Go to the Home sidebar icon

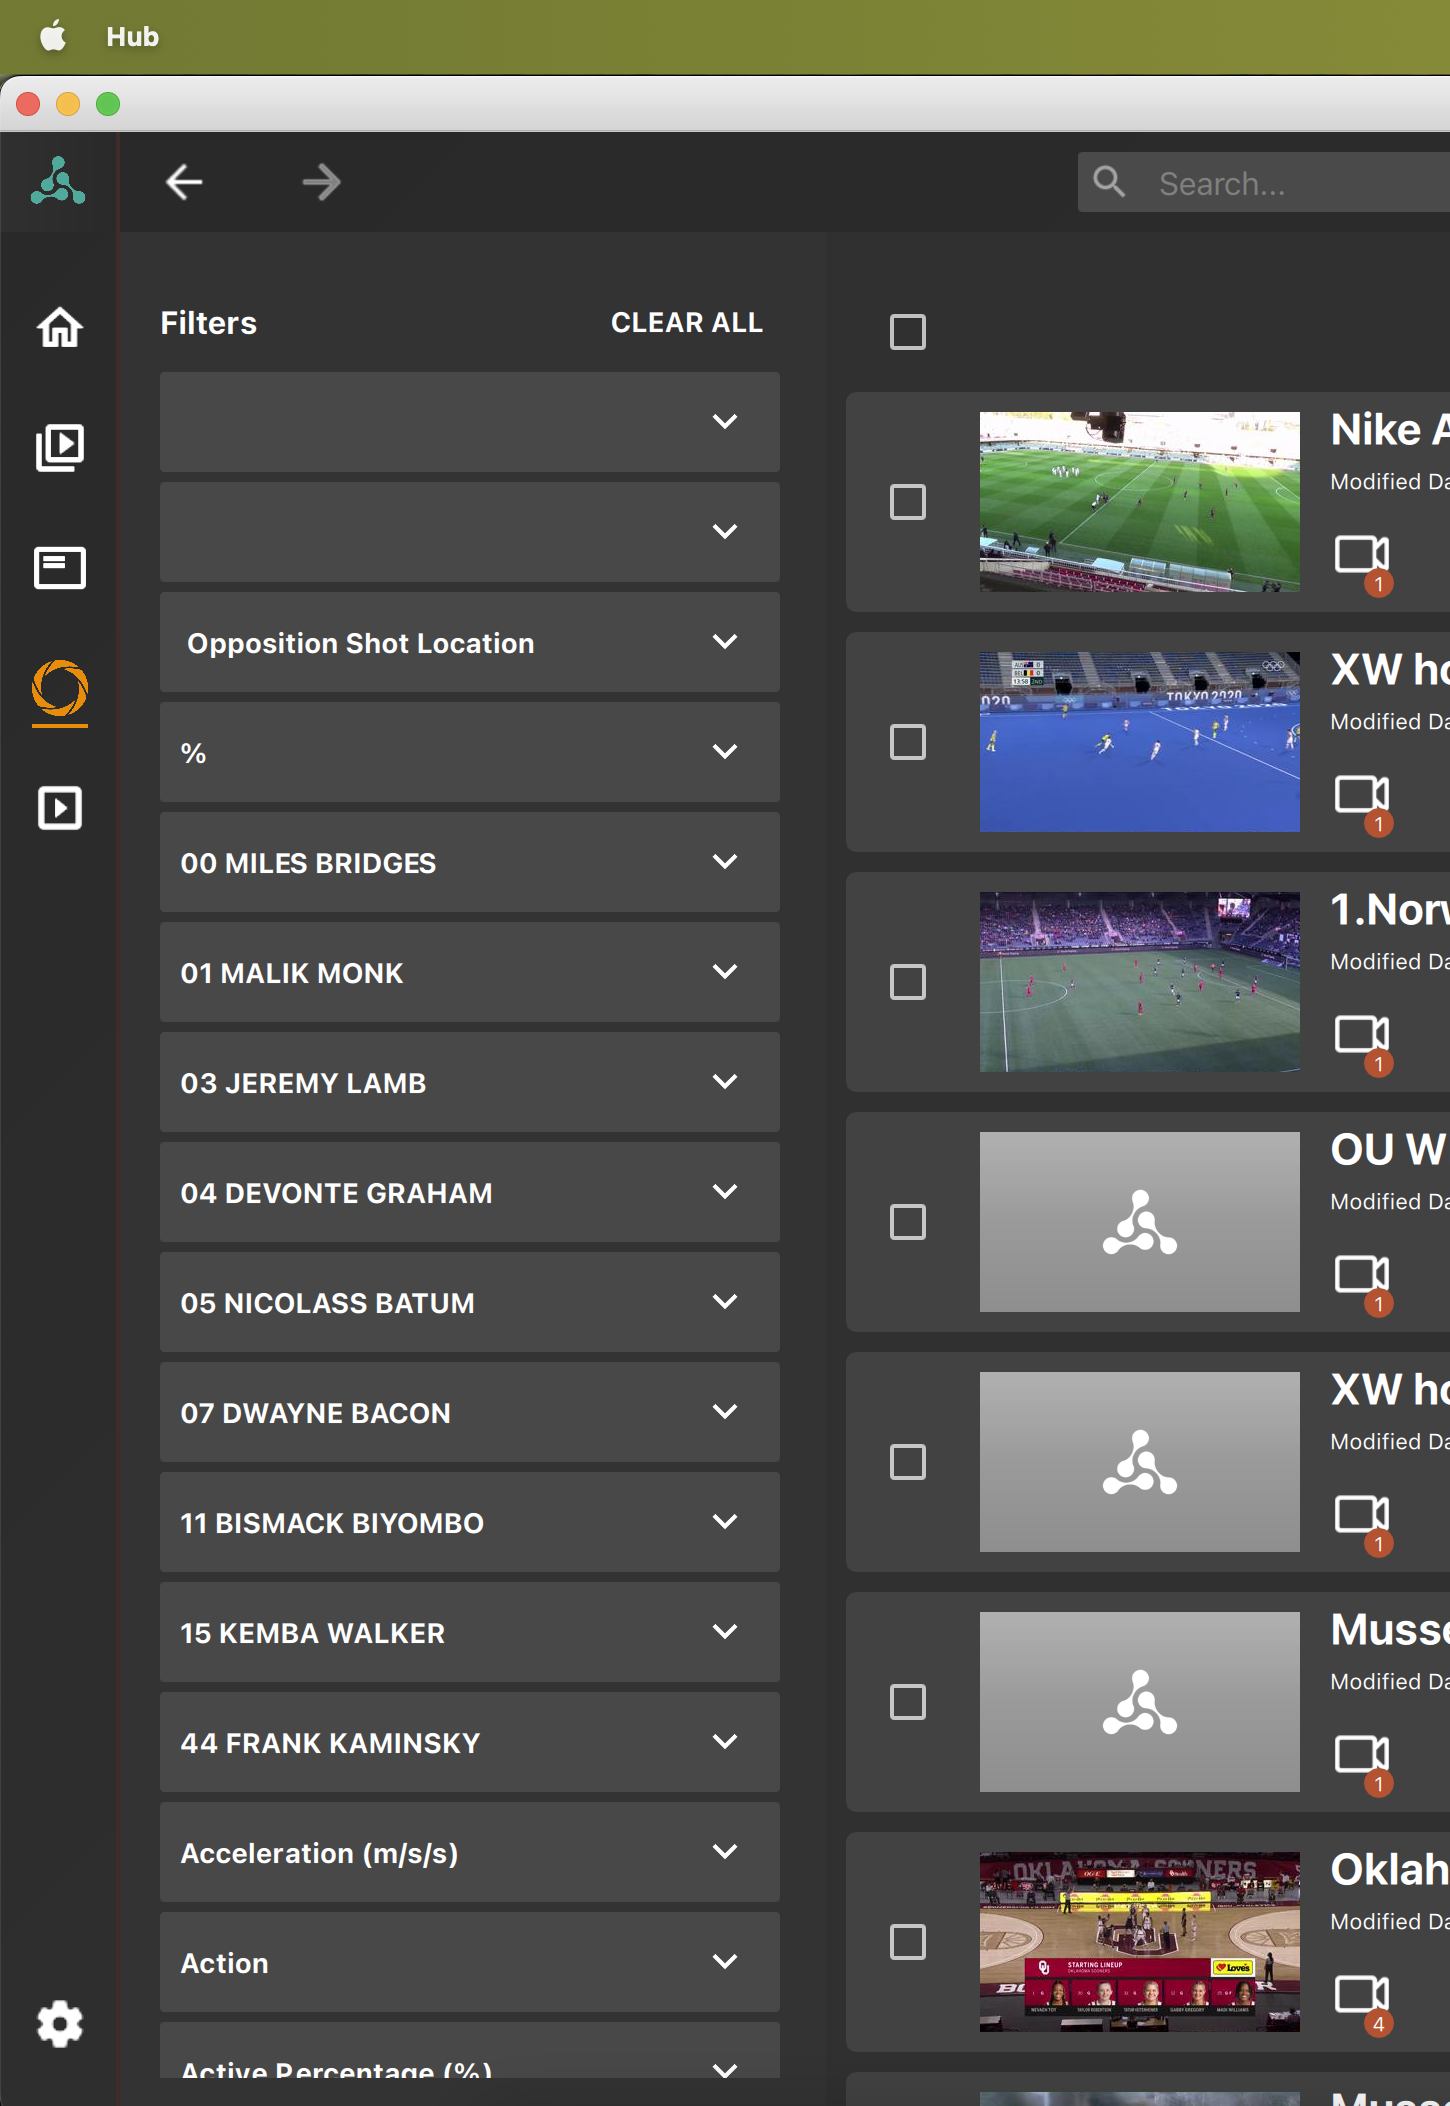point(60,327)
